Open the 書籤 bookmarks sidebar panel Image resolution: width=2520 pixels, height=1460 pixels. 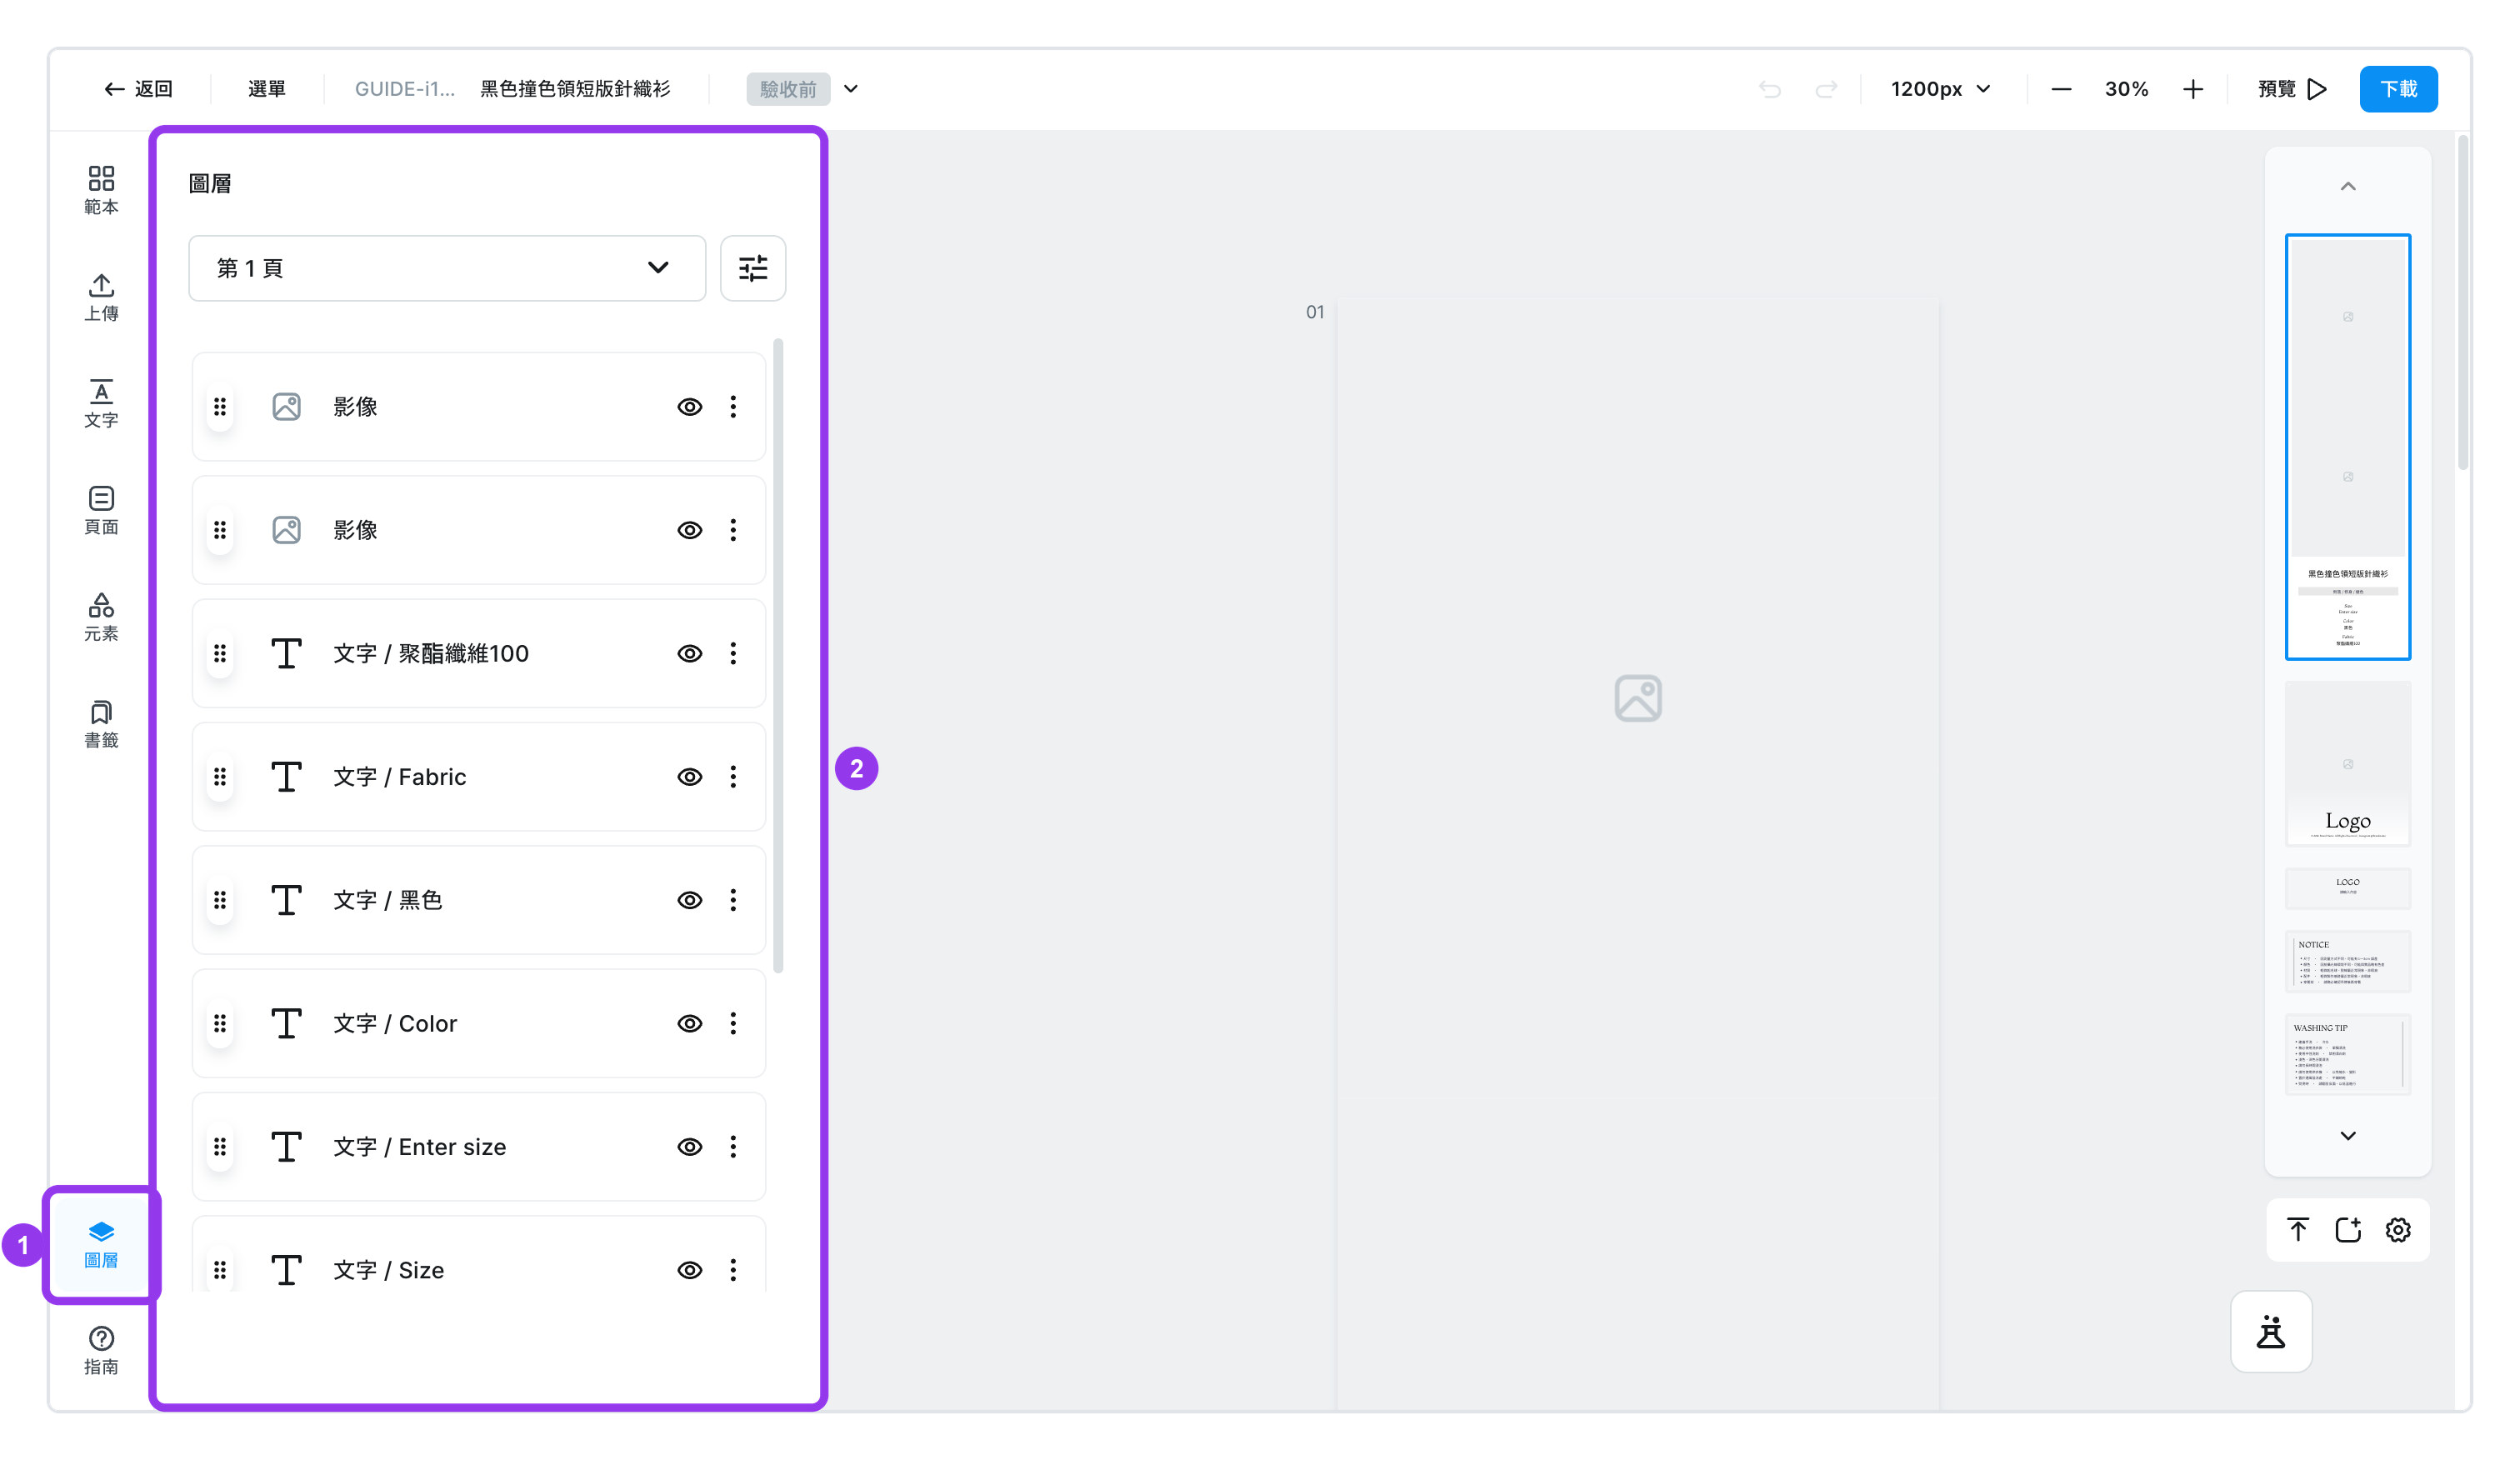tap(101, 724)
